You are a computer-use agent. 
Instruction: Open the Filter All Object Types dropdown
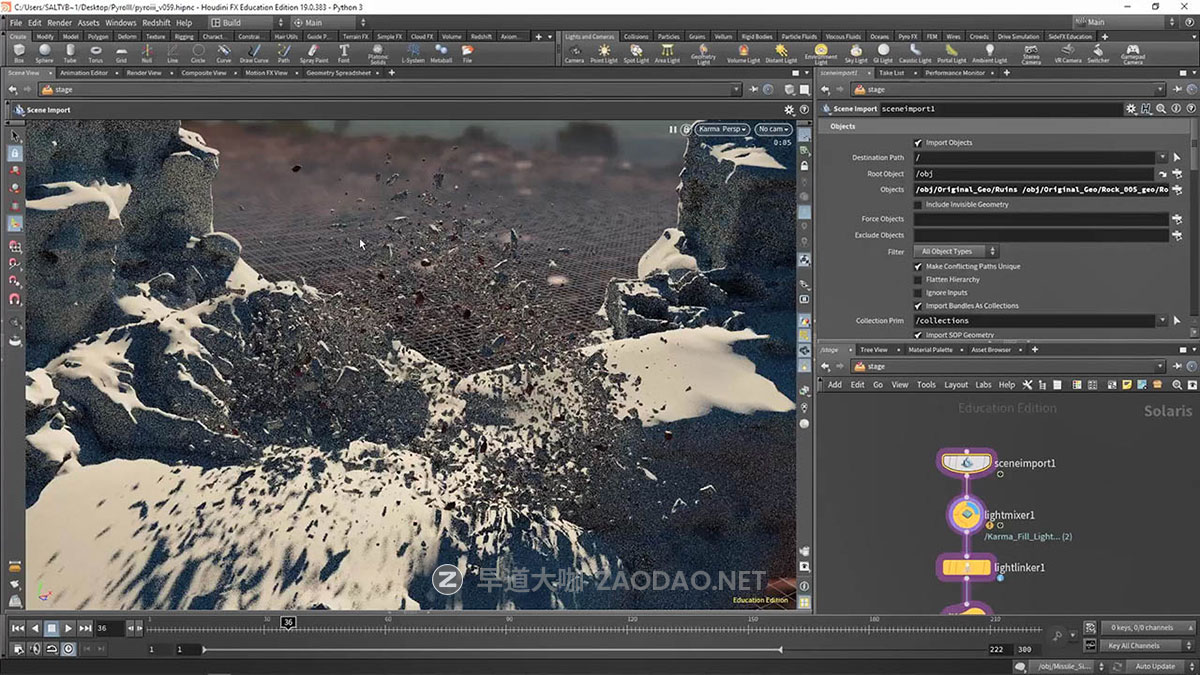[x=956, y=252]
